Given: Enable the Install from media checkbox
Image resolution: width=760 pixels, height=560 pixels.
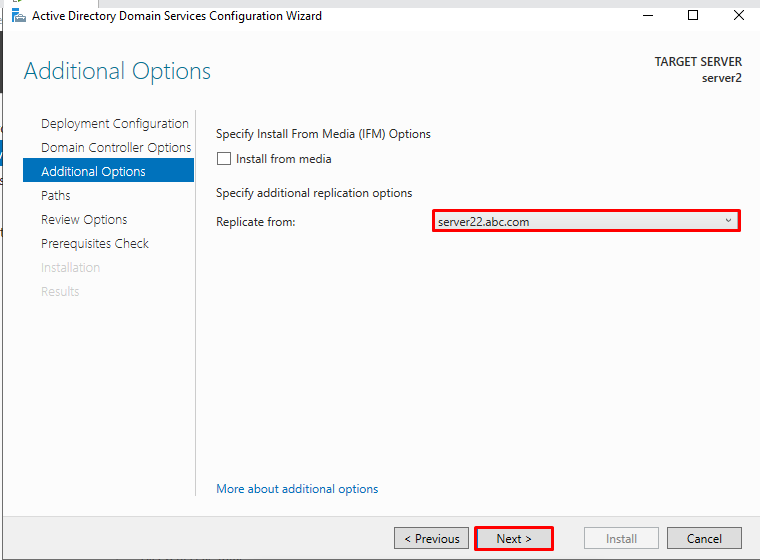Looking at the screenshot, I should coord(223,159).
